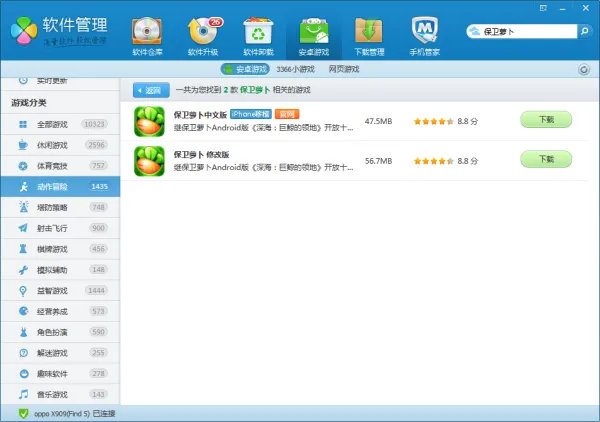Switch to 安卓游戏 top toolbar tab

[313, 35]
